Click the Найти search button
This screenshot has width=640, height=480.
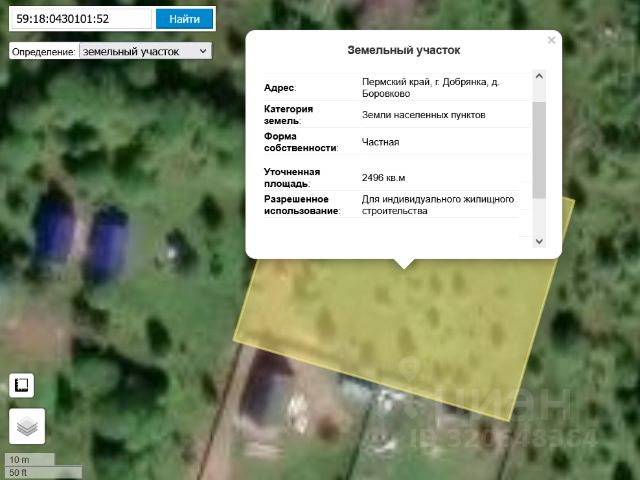184,19
